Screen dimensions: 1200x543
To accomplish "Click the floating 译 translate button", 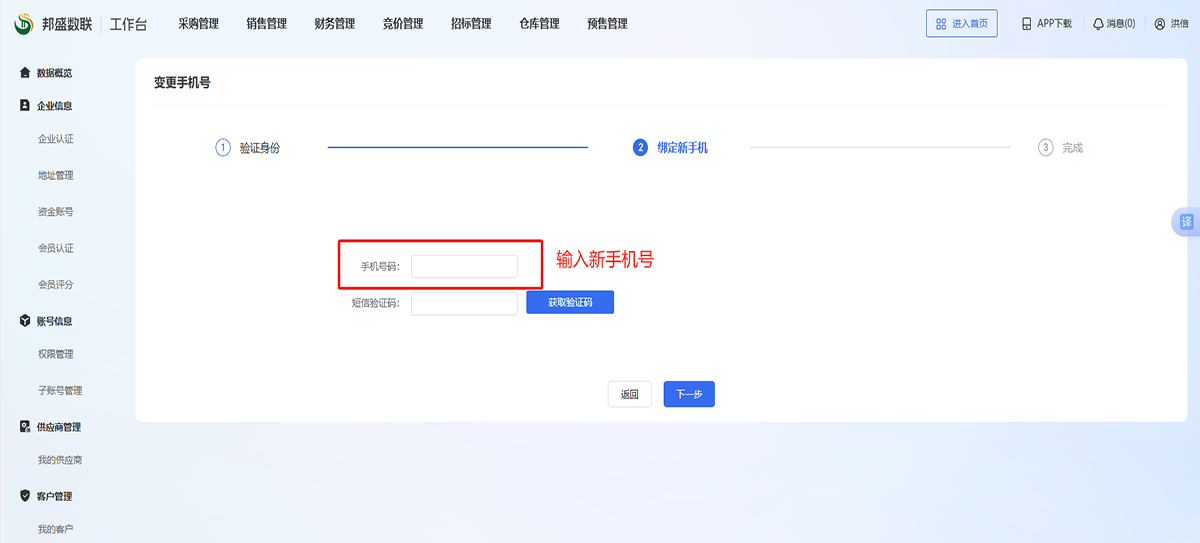I will click(1186, 222).
